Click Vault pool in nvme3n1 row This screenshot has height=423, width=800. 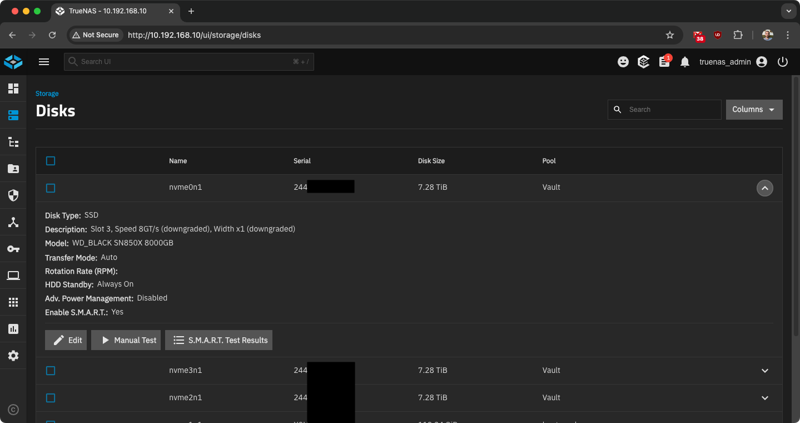coord(551,370)
